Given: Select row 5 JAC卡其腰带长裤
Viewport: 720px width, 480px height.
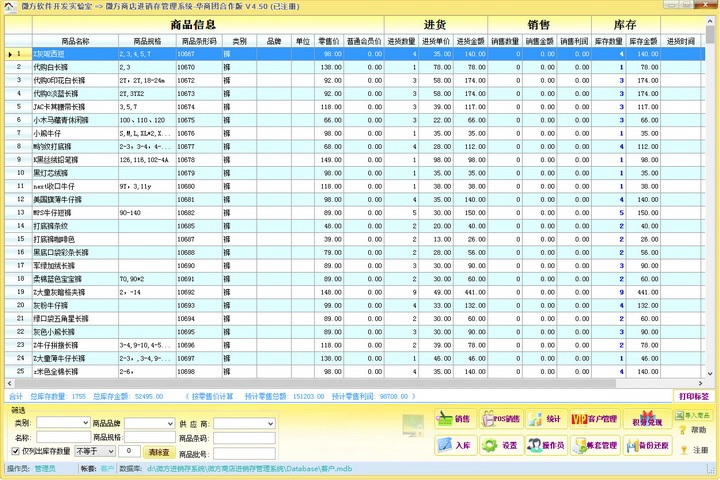Looking at the screenshot, I should tap(355, 107).
